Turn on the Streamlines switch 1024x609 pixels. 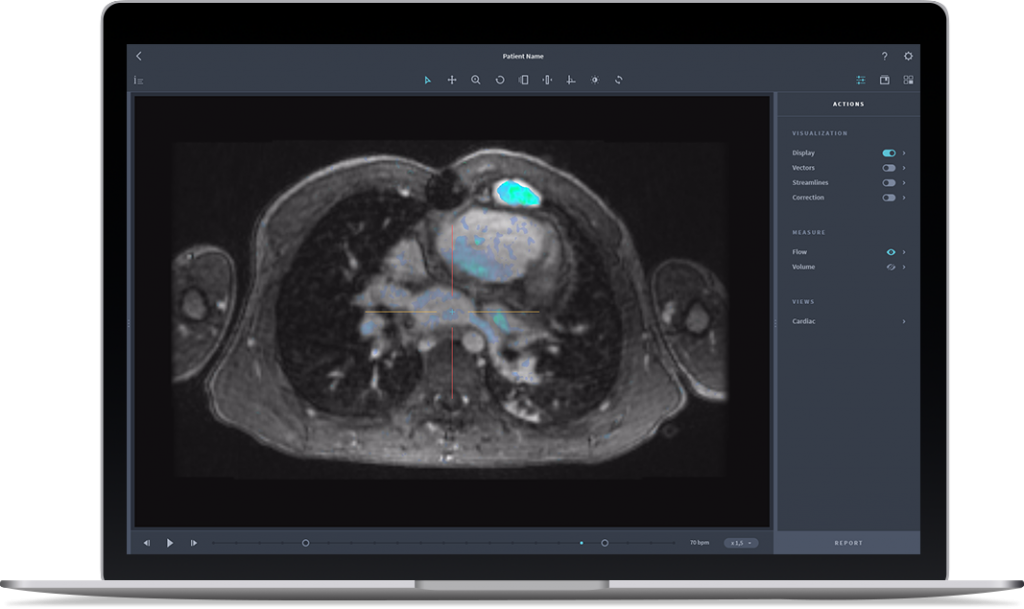pos(889,182)
